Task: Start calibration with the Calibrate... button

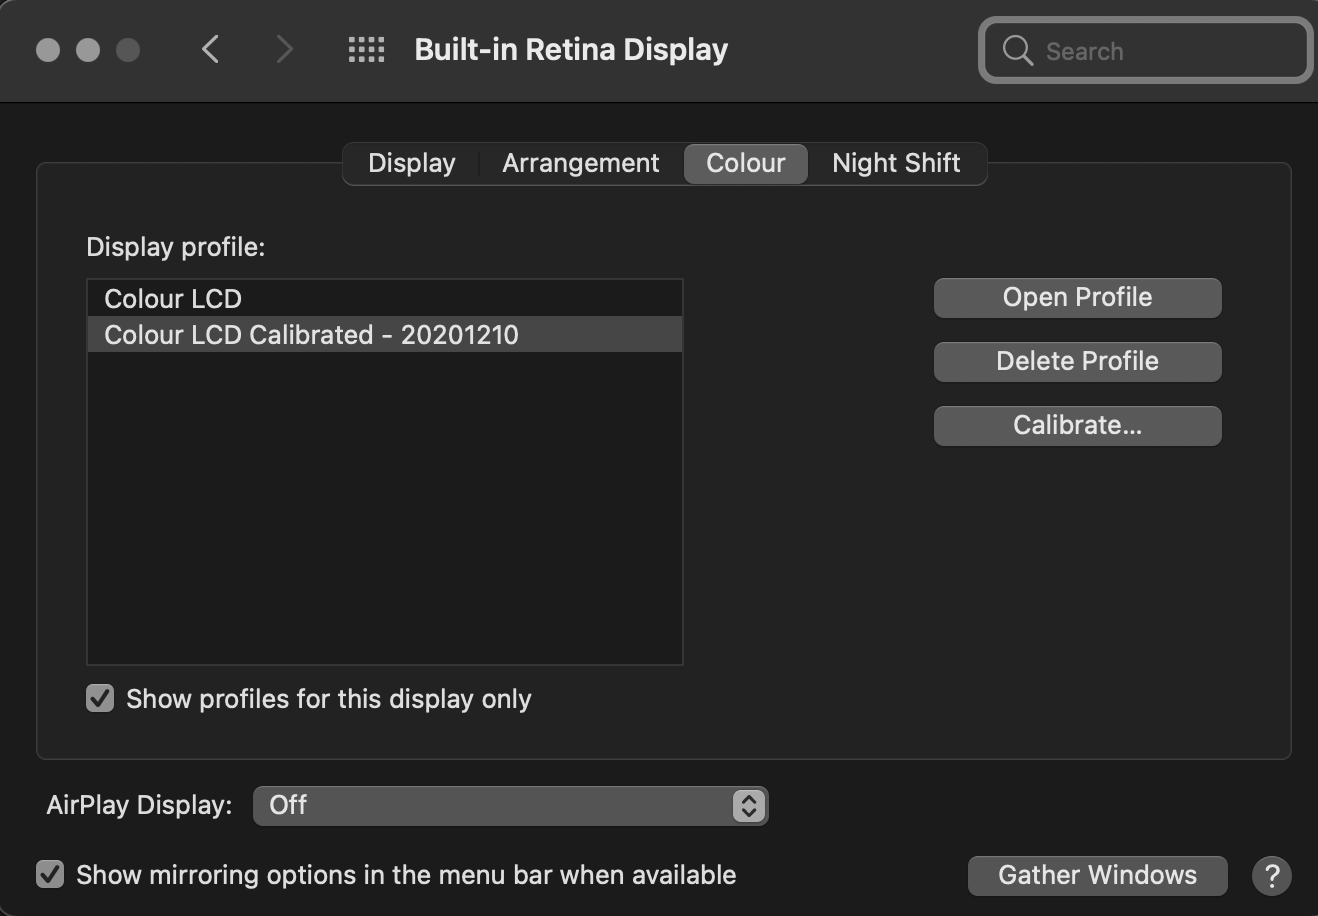Action: (1077, 426)
